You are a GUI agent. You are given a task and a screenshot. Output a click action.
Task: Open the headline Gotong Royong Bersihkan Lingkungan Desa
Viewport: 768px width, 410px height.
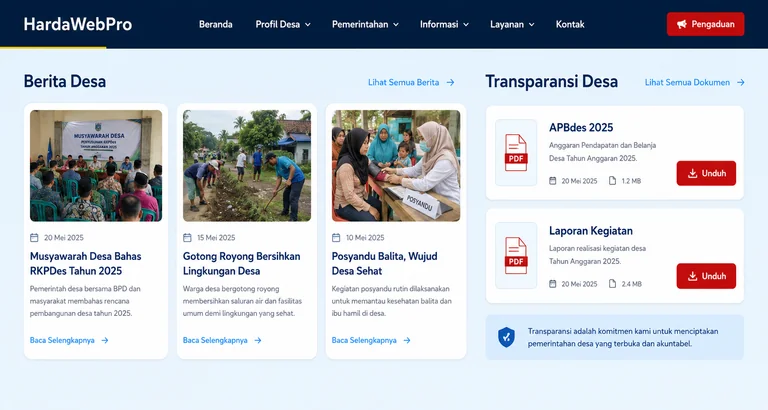pos(241,264)
